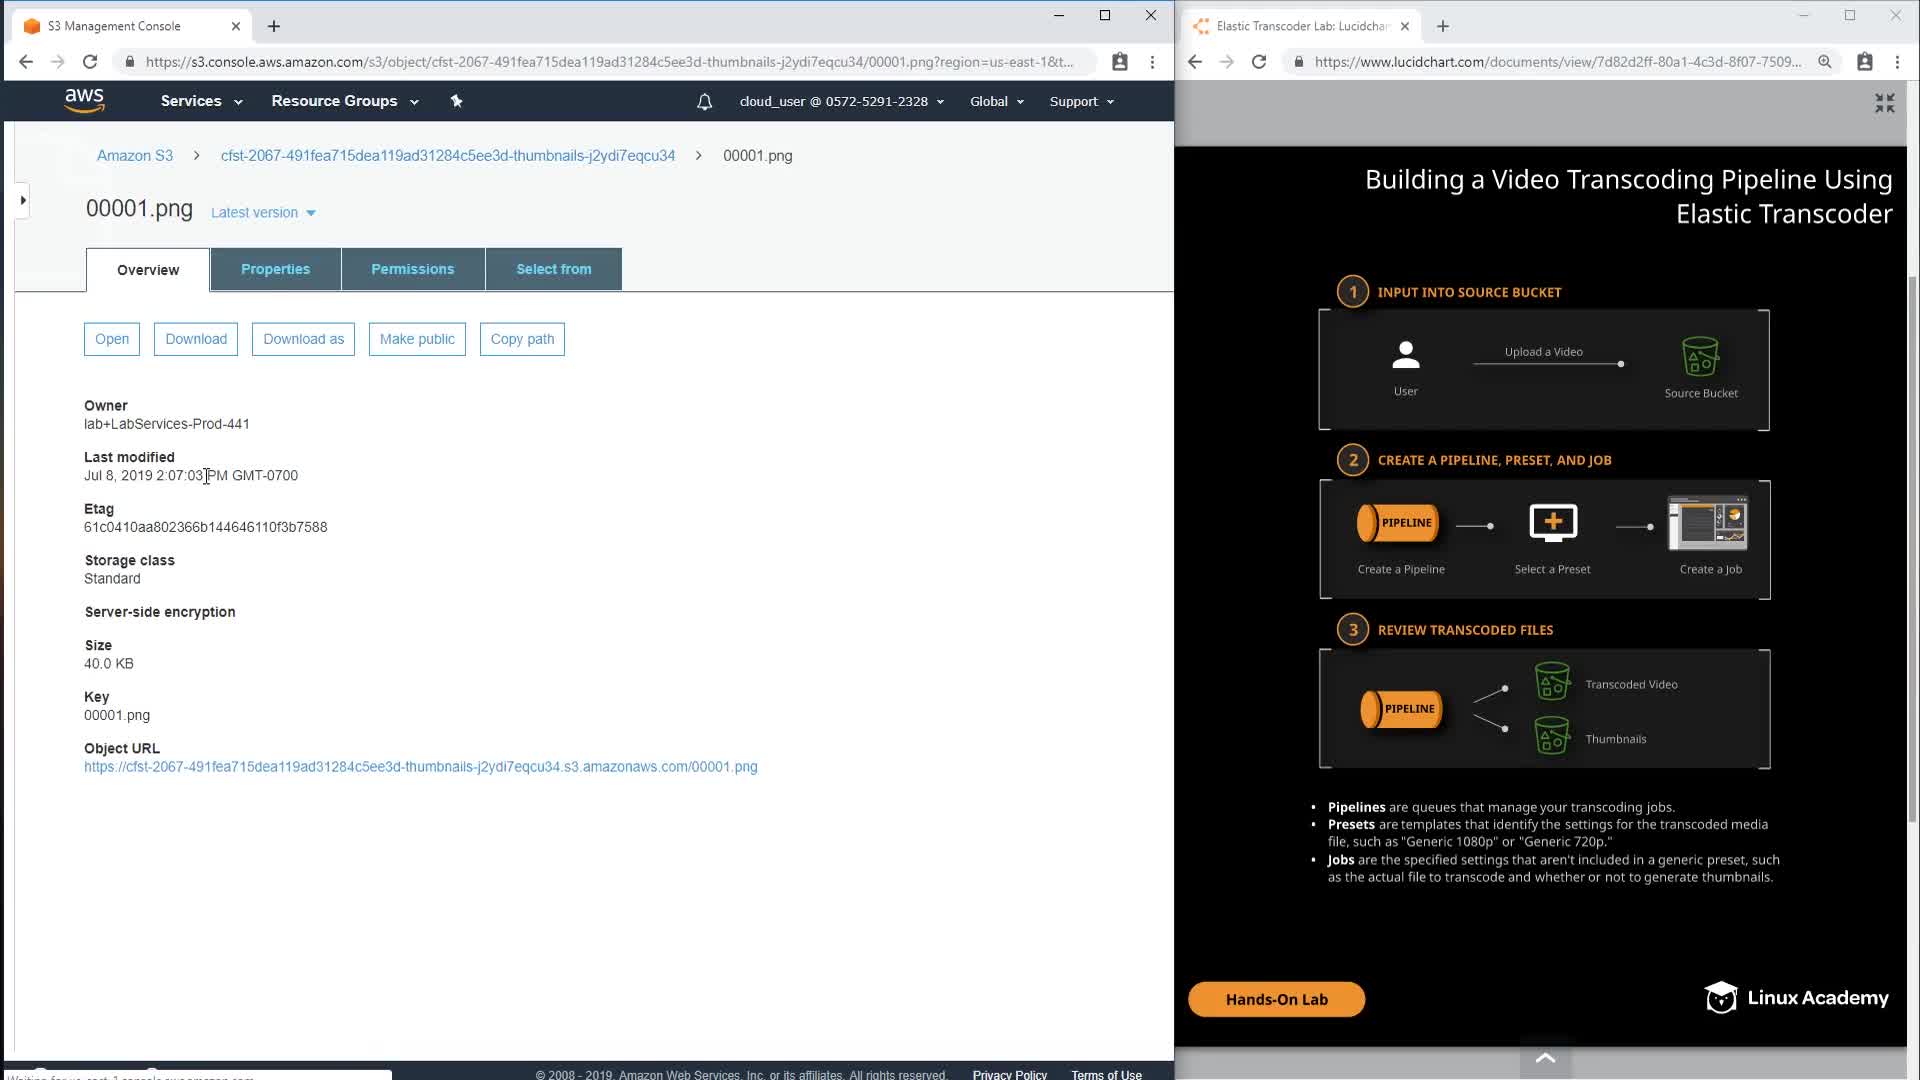
Task: Click the Object URL link for 00001.png
Action: 420,767
